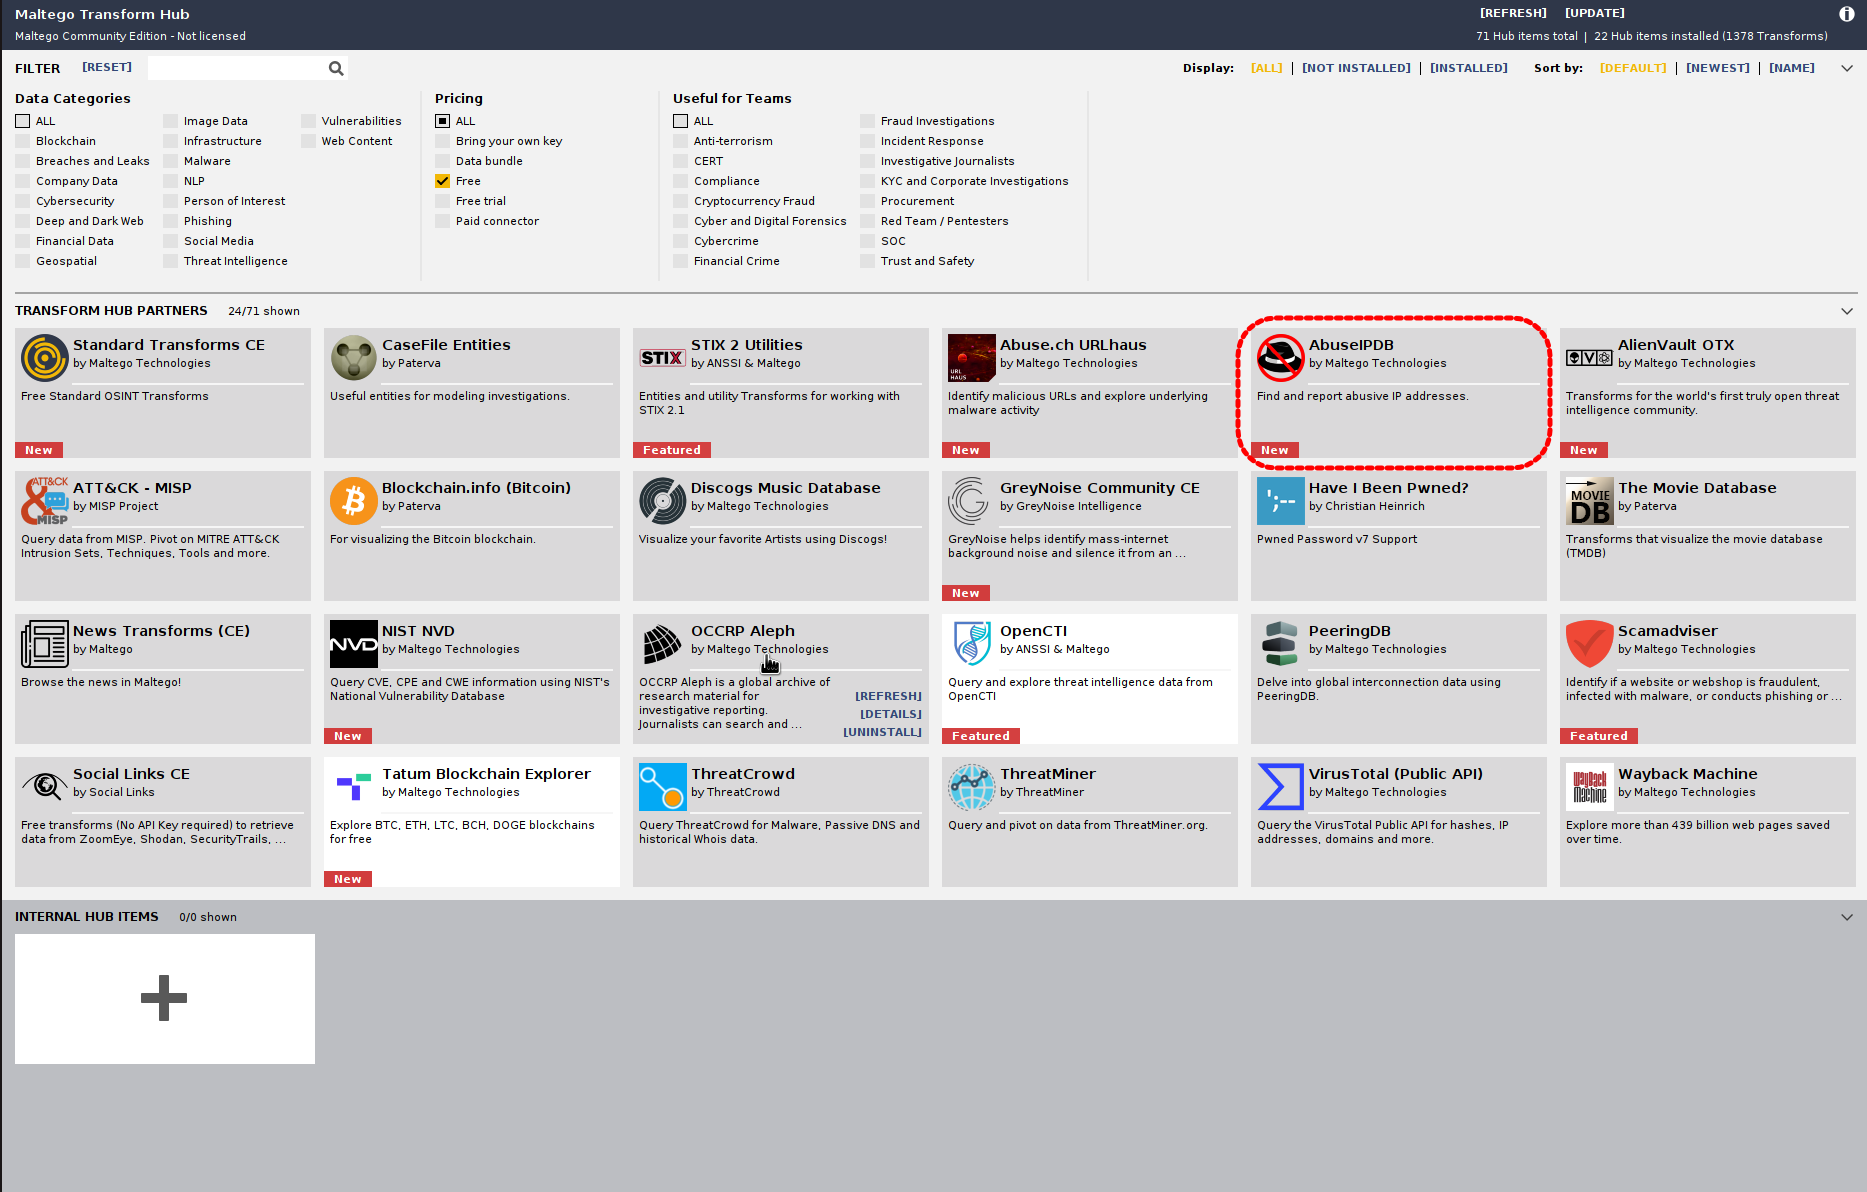This screenshot has height=1192, width=1867.
Task: Click the search magnifier icon
Action: click(x=336, y=68)
